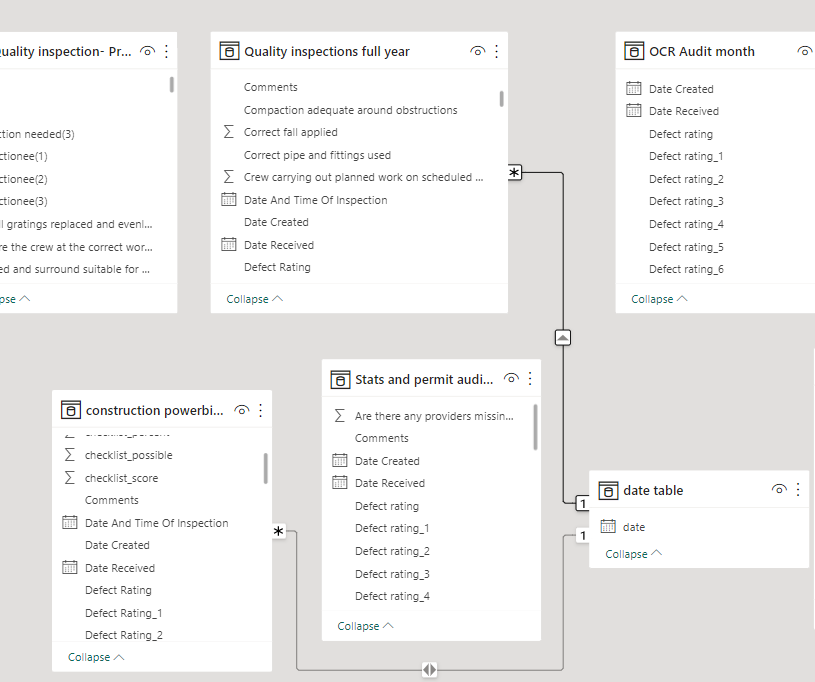The height and width of the screenshot is (682, 815).
Task: Select the Quality inspections full year title
Action: tap(327, 51)
